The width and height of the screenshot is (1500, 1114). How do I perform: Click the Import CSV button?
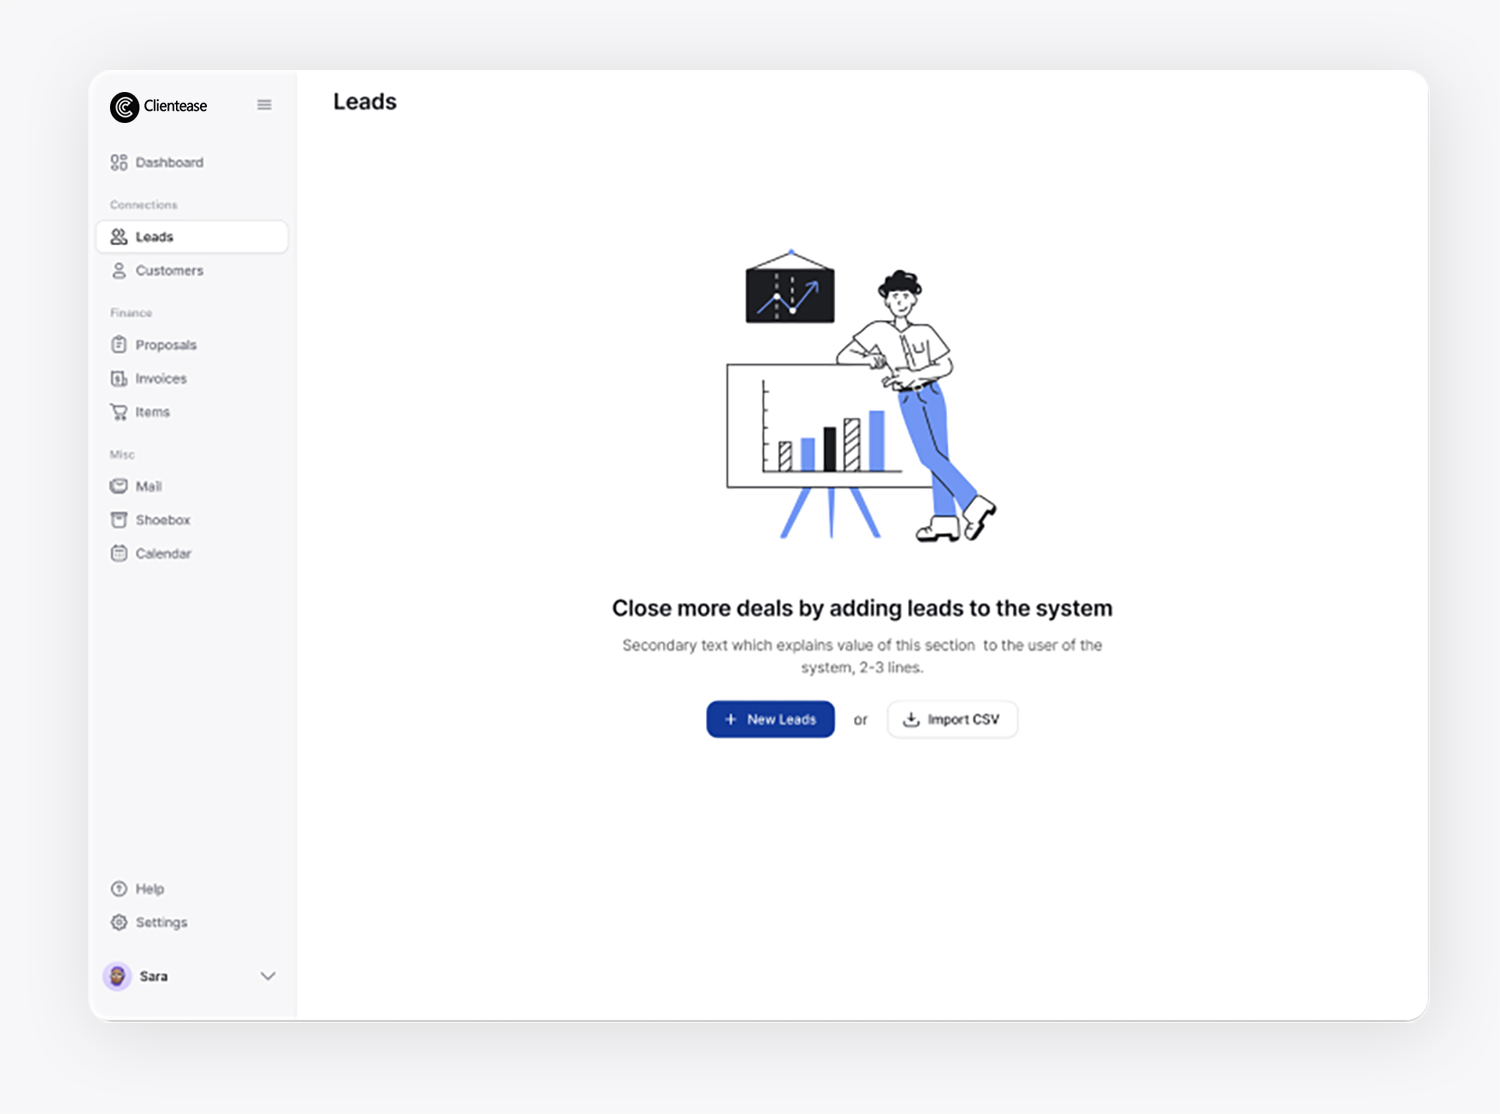[952, 720]
